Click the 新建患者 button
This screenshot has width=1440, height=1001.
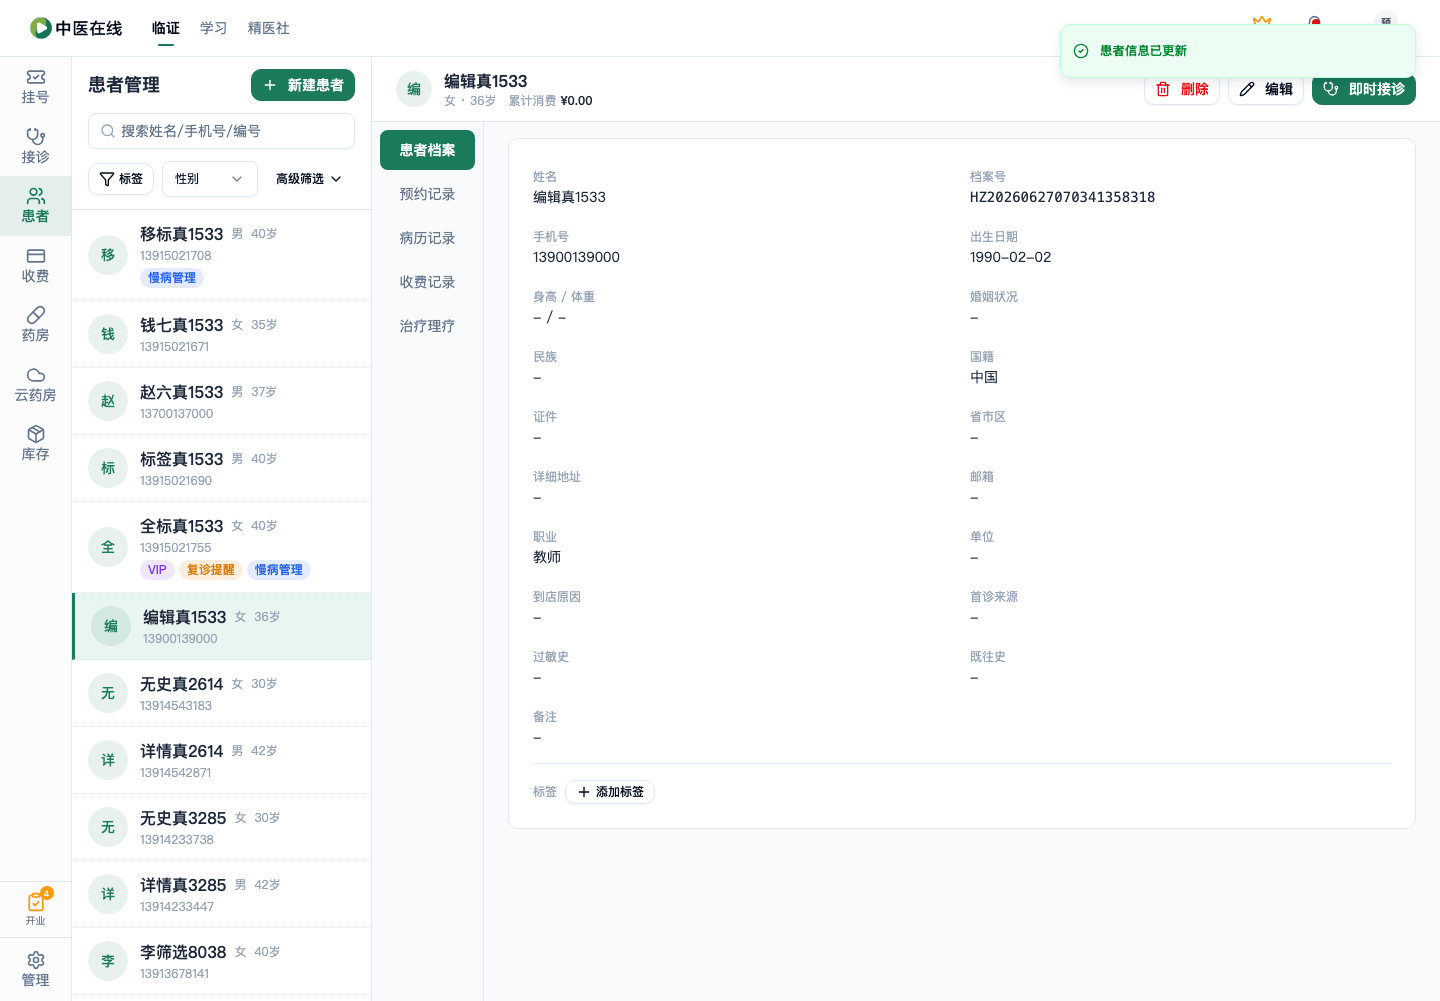(303, 85)
